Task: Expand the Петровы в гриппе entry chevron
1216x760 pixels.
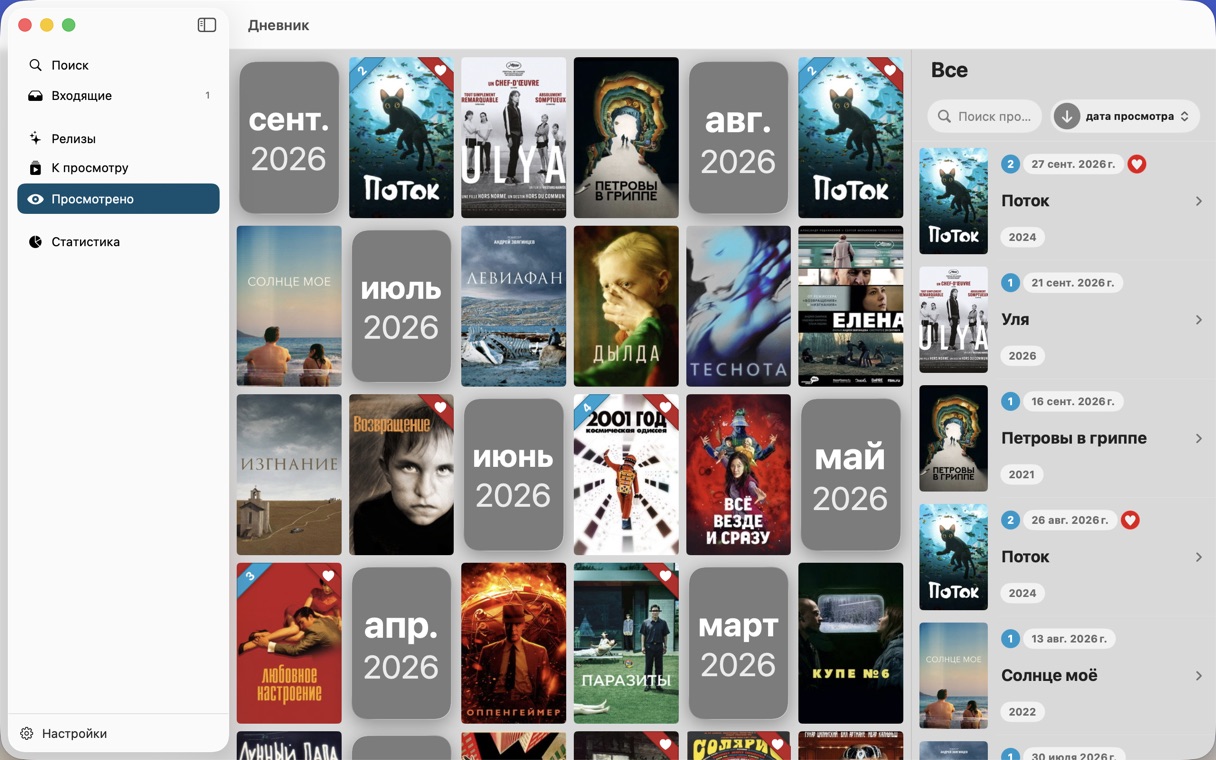Action: click(1198, 438)
